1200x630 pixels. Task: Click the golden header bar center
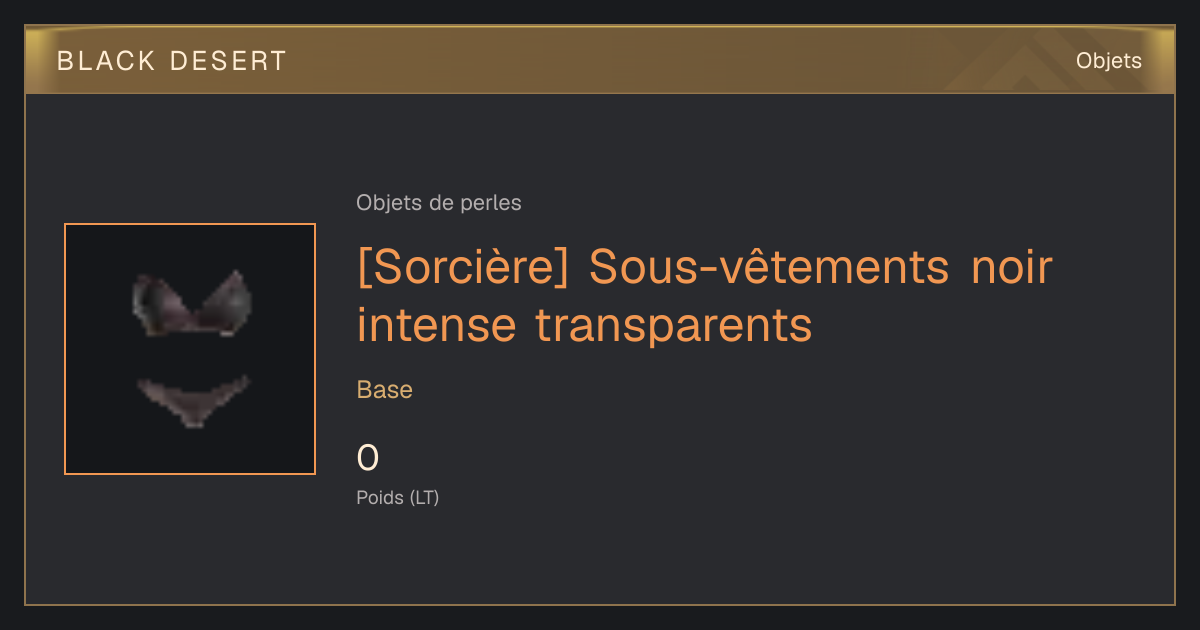(x=600, y=60)
